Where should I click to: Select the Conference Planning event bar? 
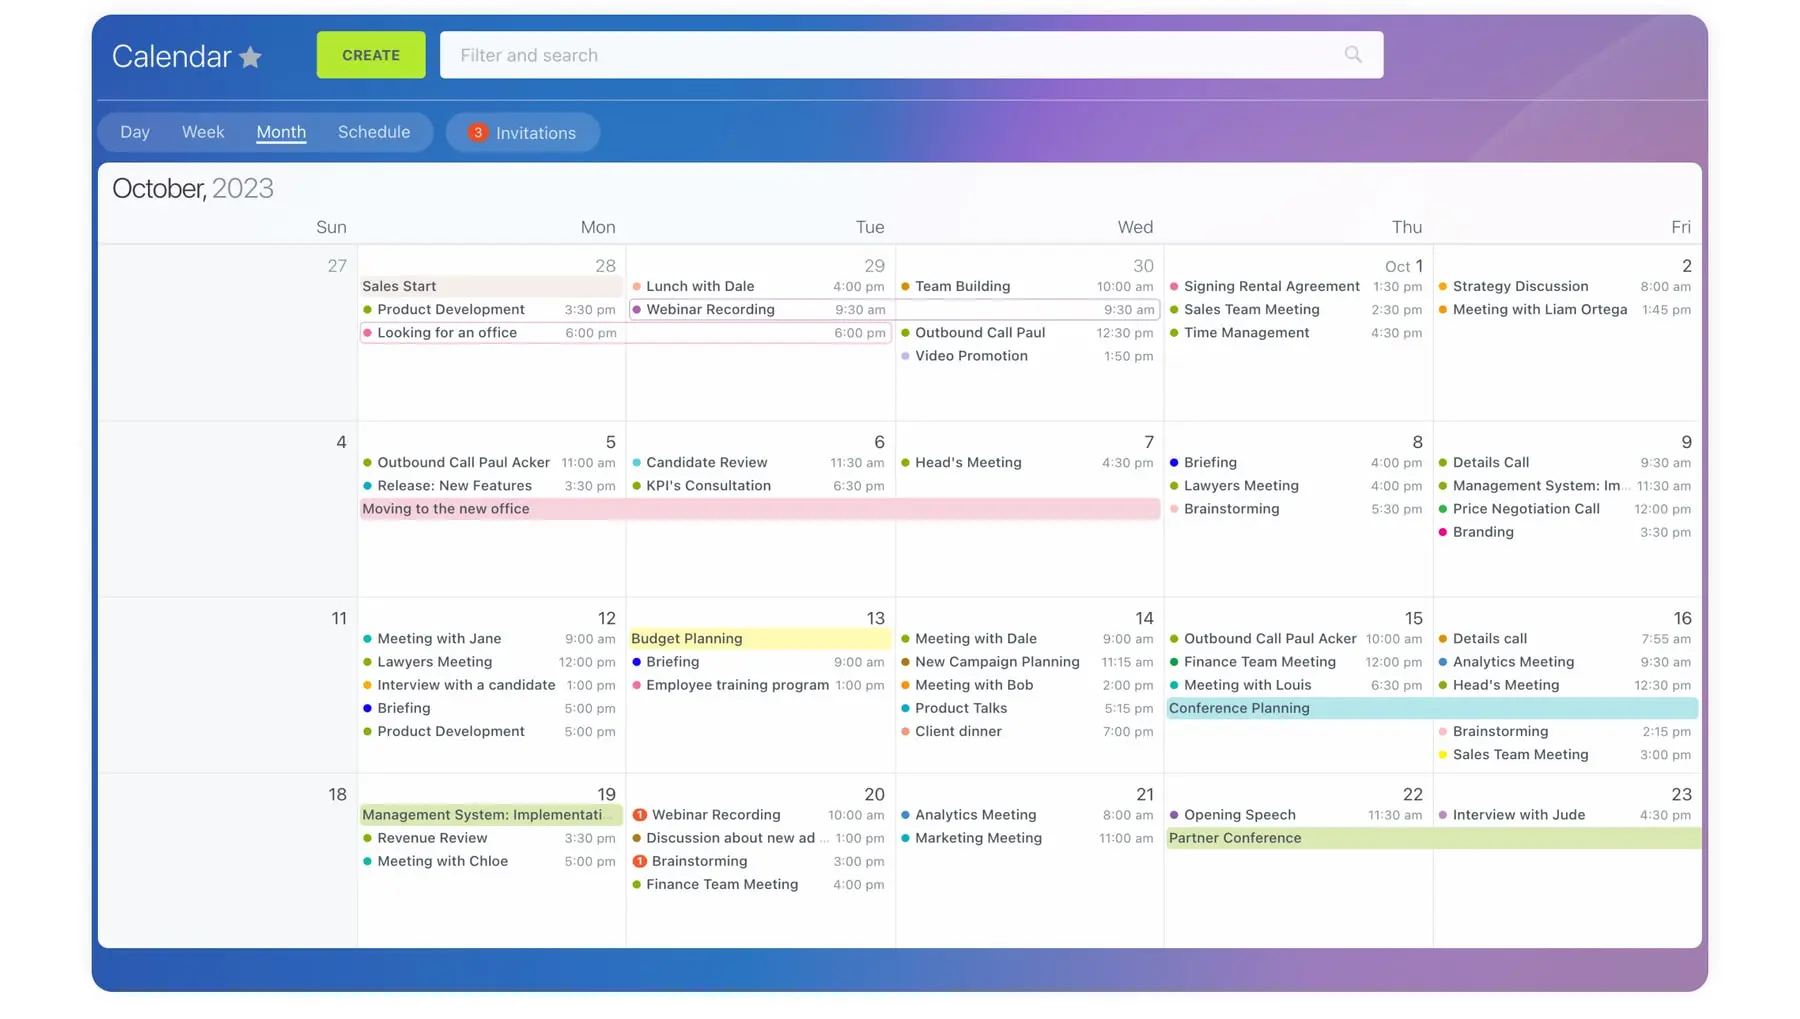coord(1430,708)
